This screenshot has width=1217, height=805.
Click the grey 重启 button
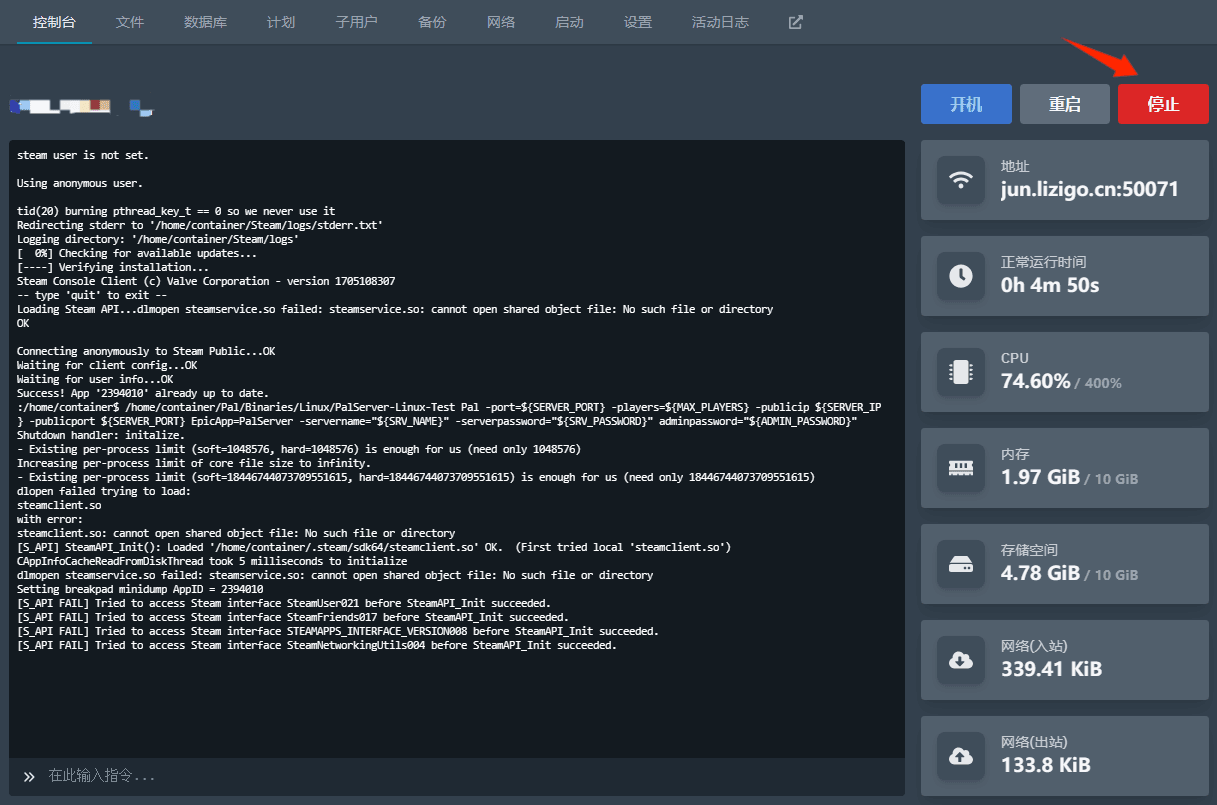tap(1064, 104)
